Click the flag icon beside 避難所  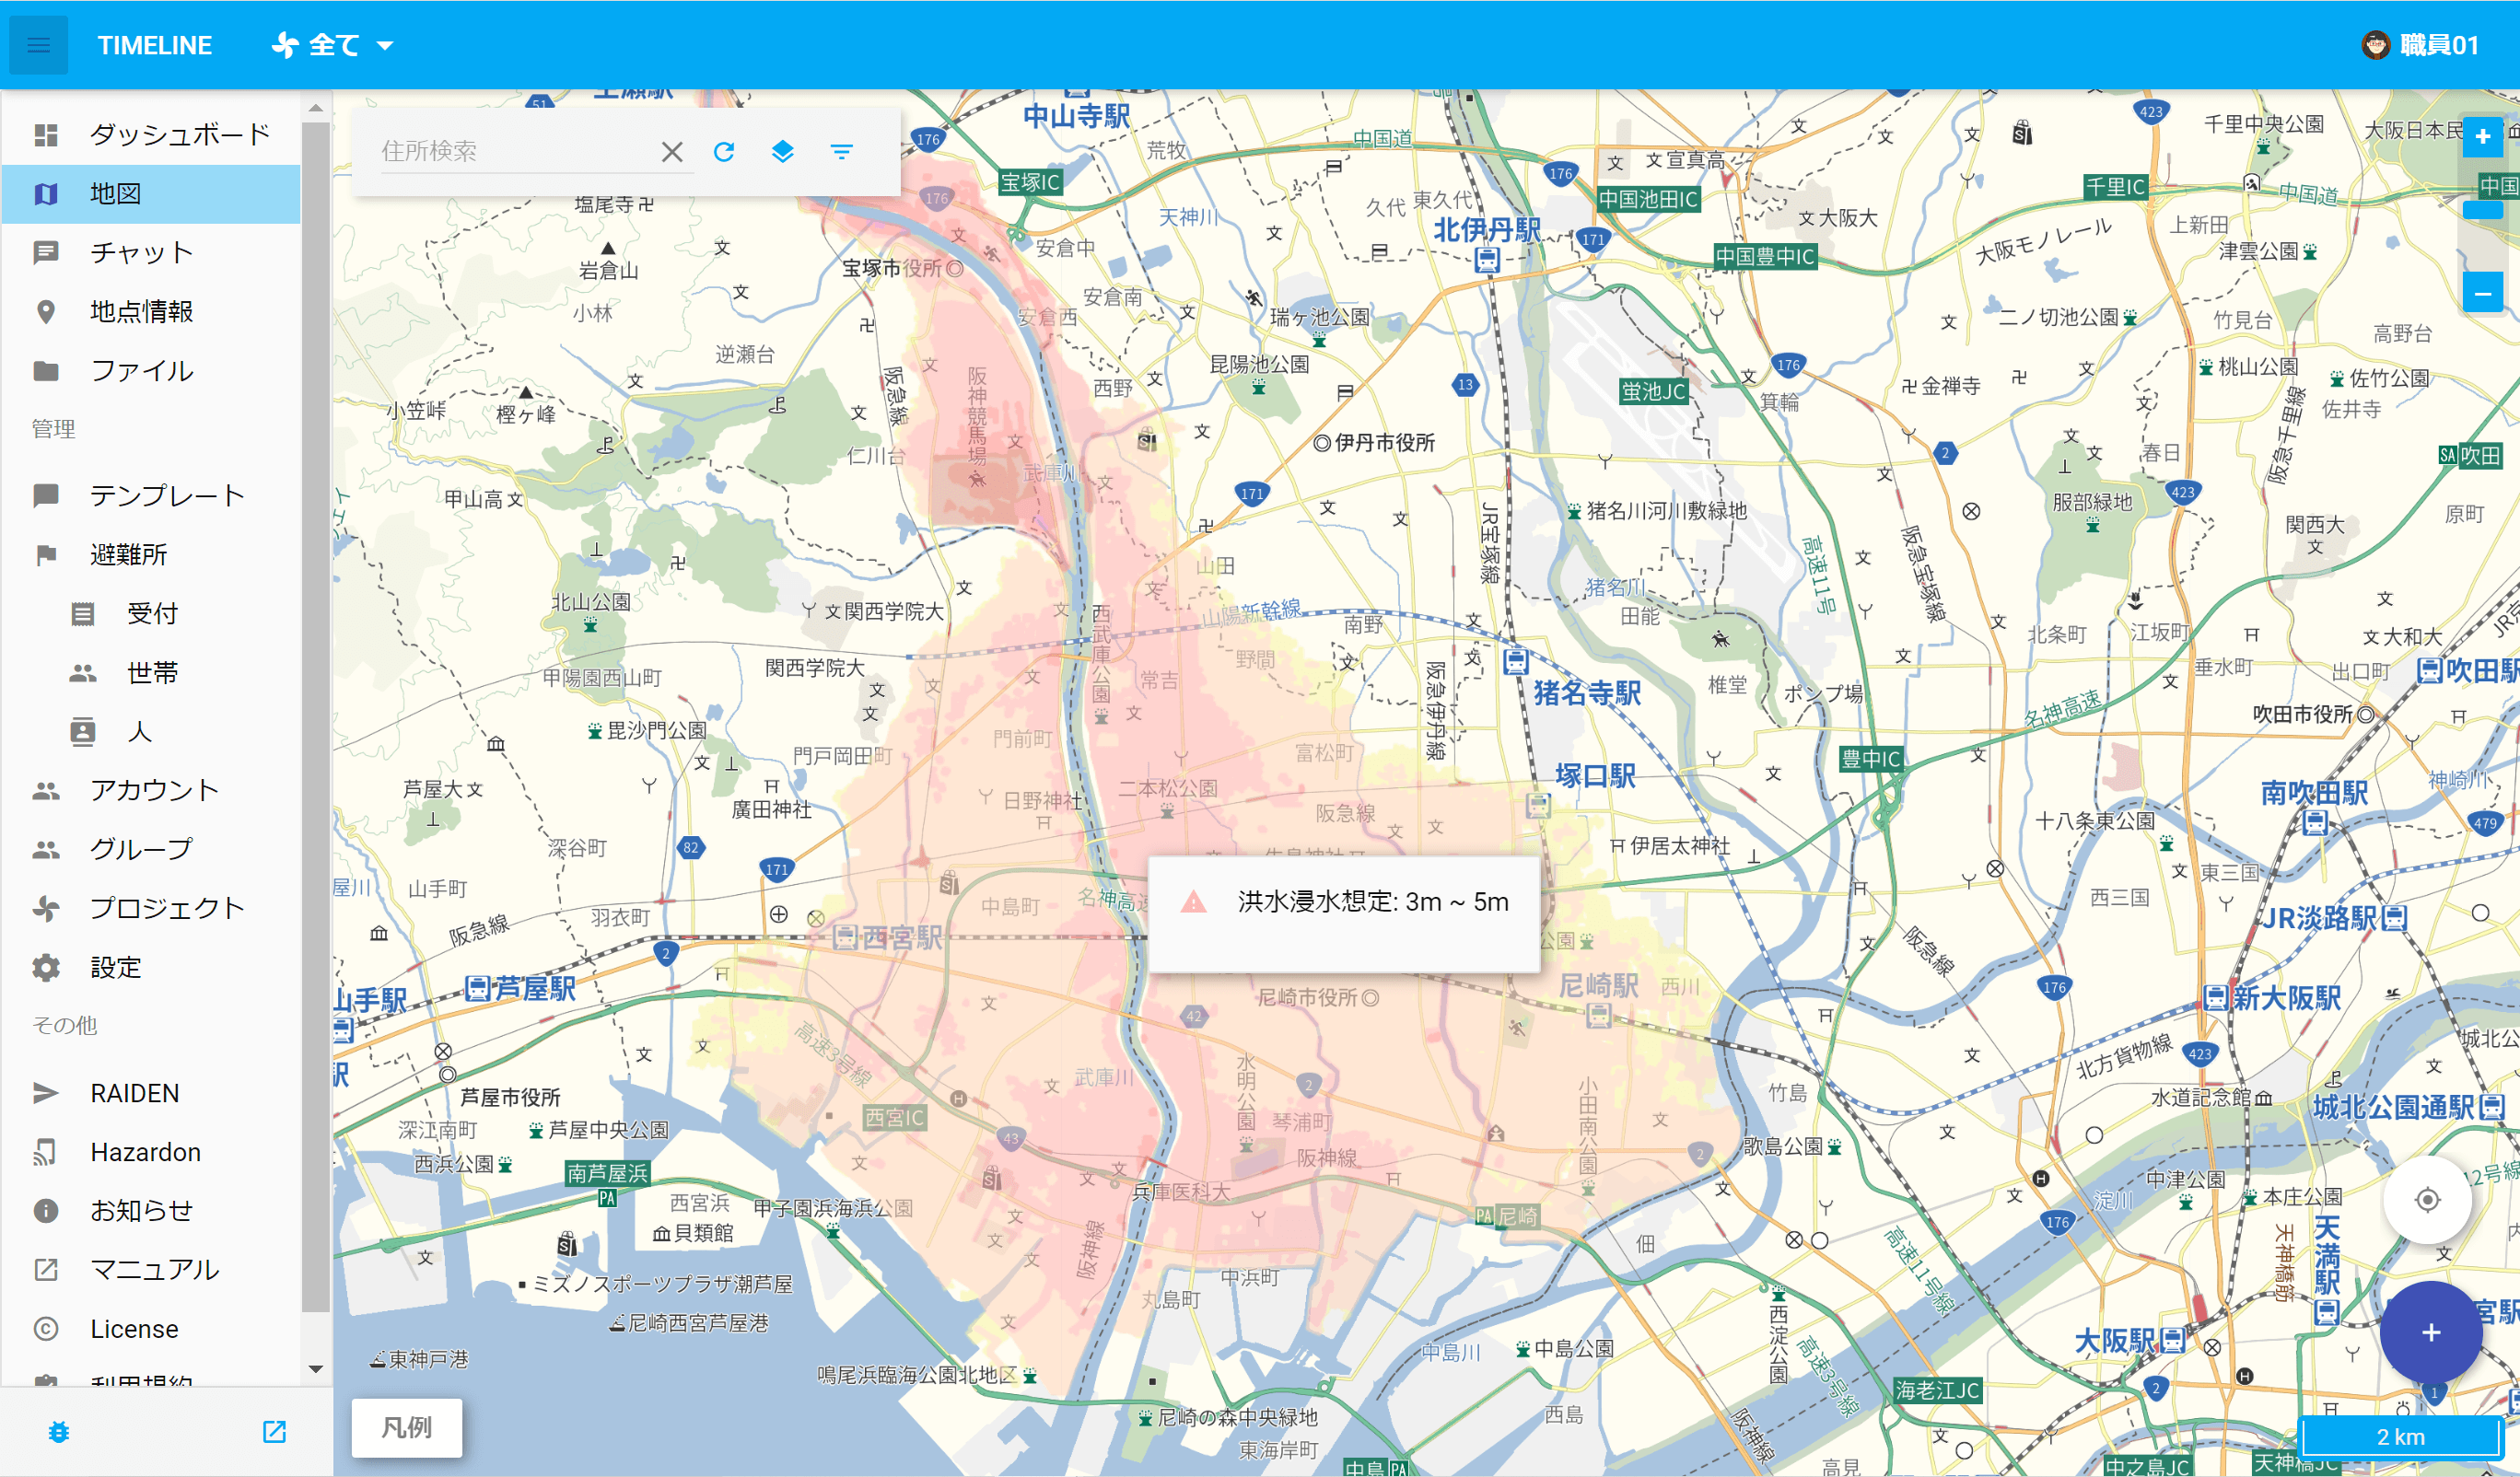point(46,554)
